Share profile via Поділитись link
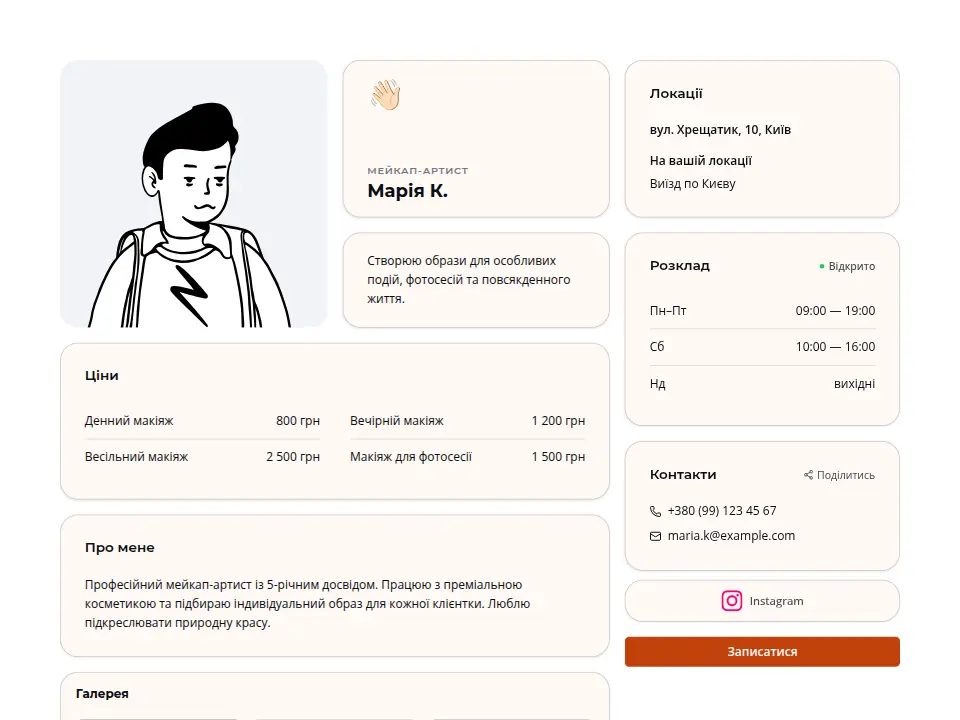The height and width of the screenshot is (720, 960). point(839,475)
